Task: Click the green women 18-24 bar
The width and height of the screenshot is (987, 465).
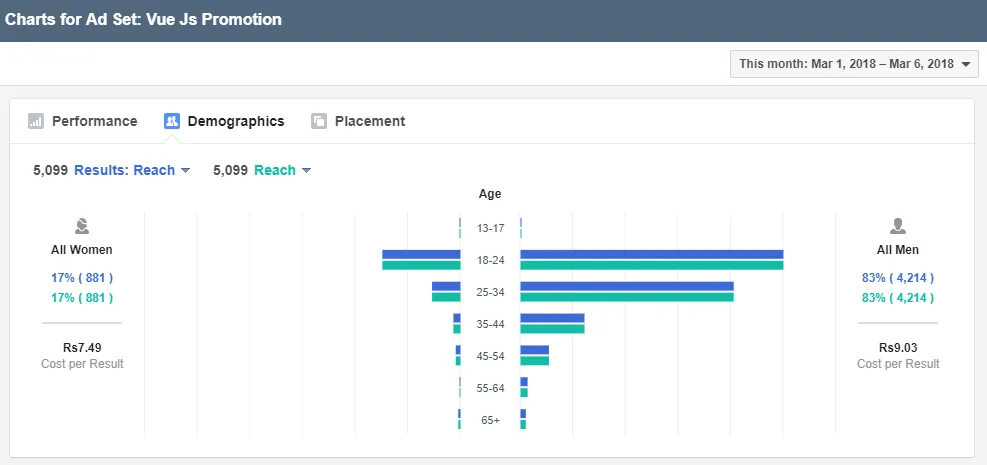Action: (x=421, y=265)
